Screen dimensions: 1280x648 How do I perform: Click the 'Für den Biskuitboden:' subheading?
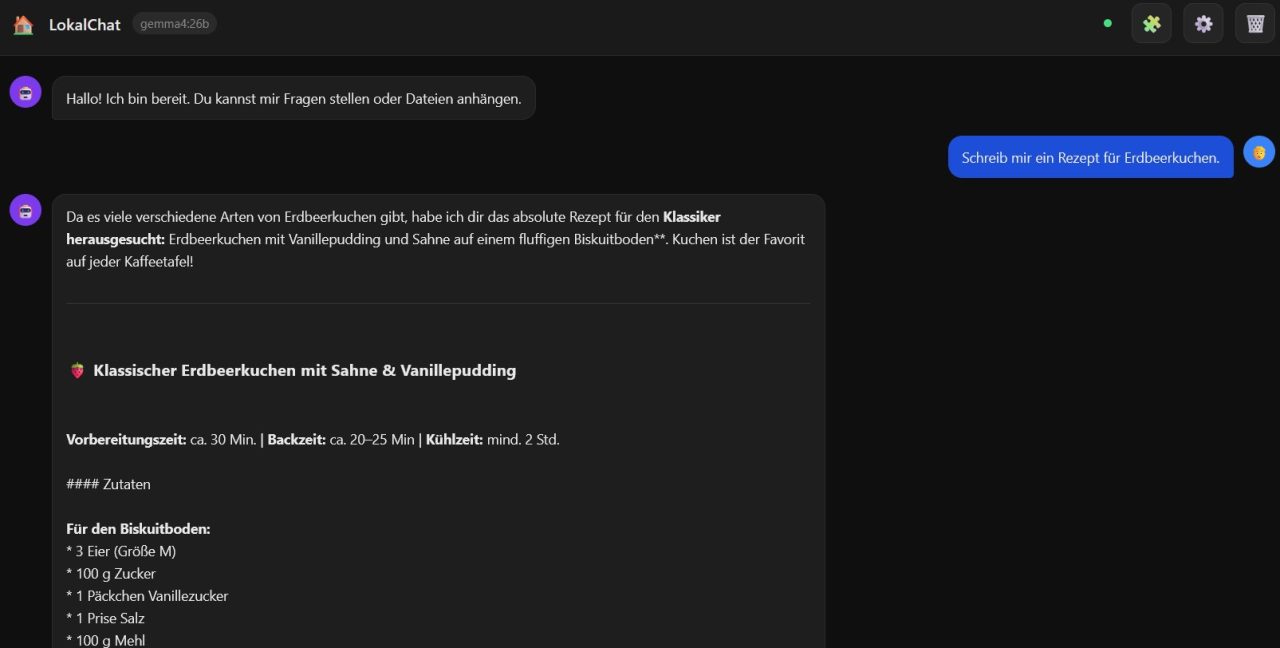138,529
